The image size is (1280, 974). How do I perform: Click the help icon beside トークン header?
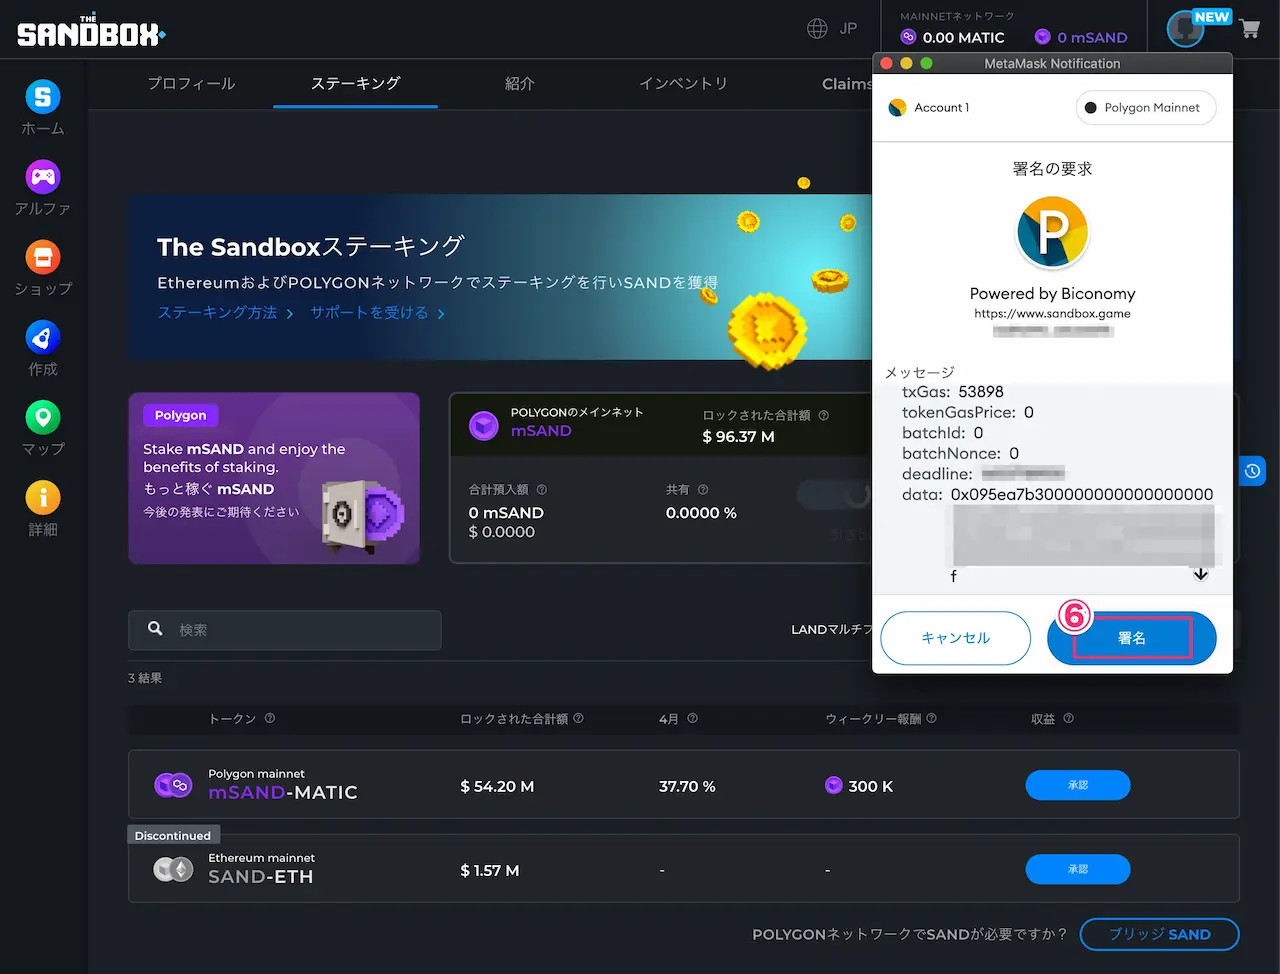pyautogui.click(x=270, y=718)
